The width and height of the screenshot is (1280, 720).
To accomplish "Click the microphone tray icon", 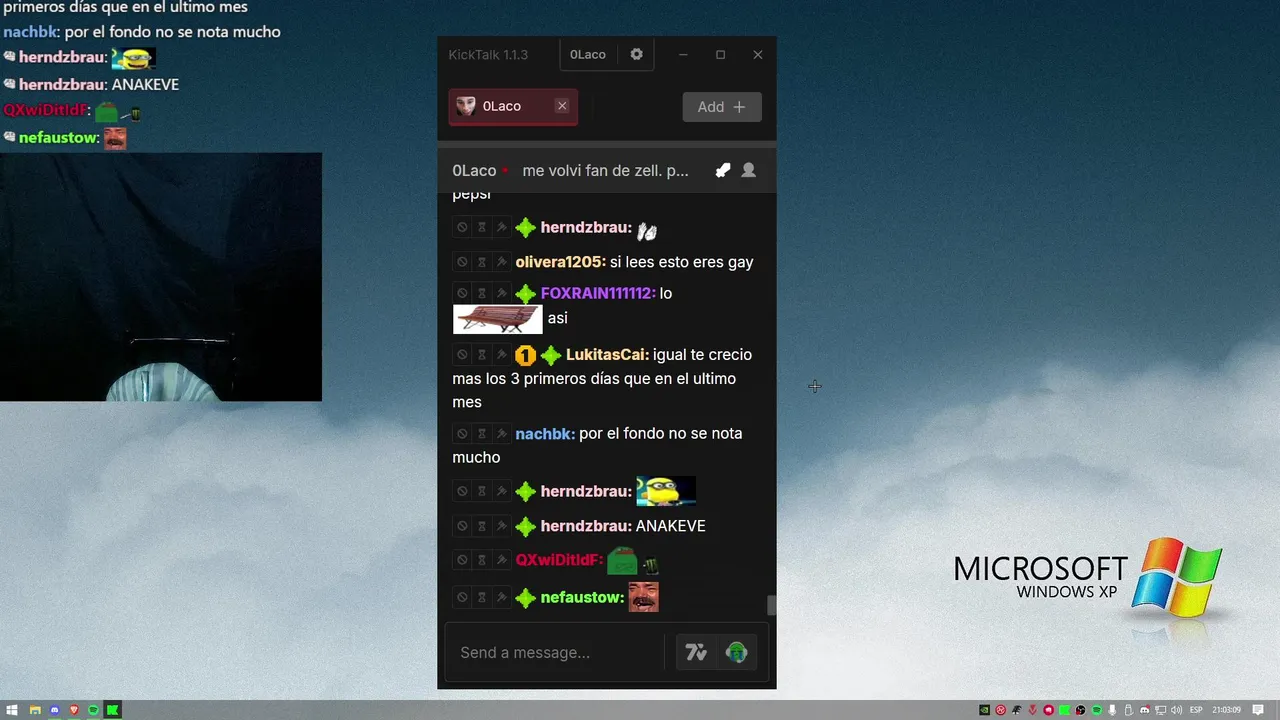I will [1113, 710].
